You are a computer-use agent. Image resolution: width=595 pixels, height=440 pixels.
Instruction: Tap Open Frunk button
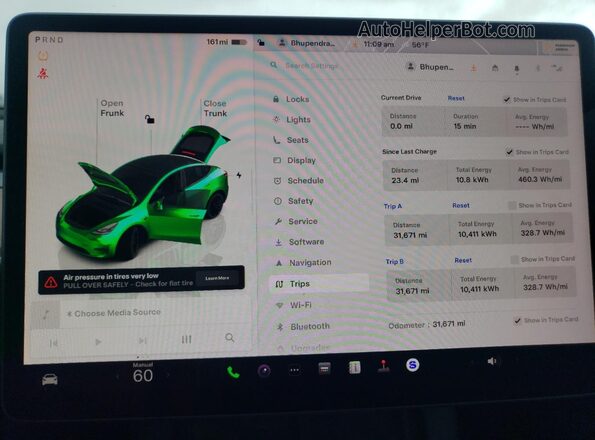pyautogui.click(x=112, y=108)
